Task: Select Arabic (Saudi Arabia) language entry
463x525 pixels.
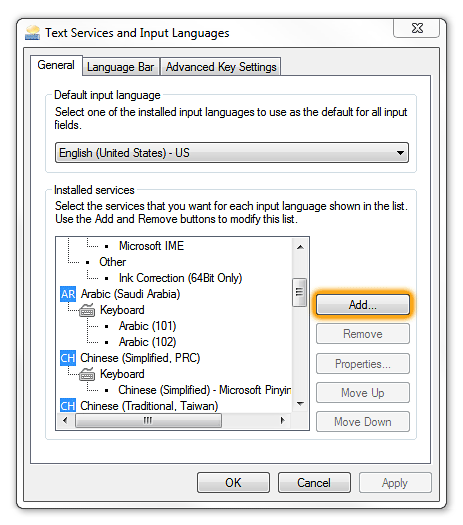Action: point(130,294)
